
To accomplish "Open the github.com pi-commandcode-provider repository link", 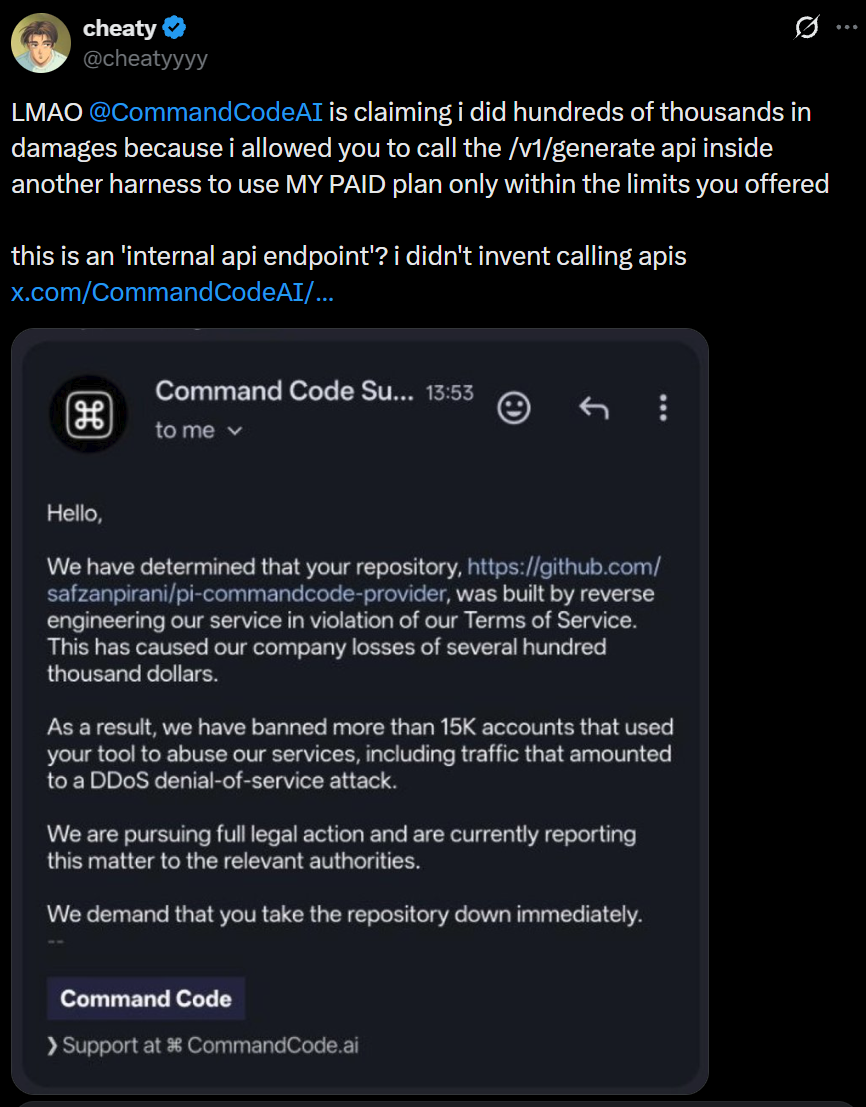I will pos(354,580).
